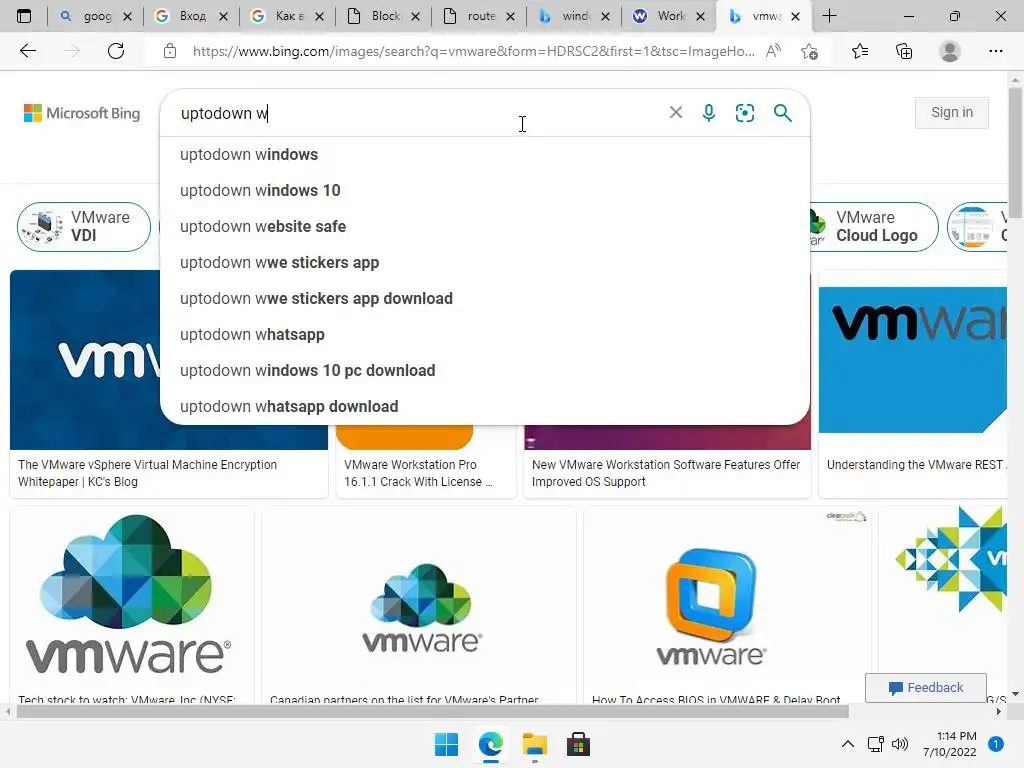Screen dimensions: 1024x768
Task: Open Microsoft Store from taskbar
Action: pos(578,744)
